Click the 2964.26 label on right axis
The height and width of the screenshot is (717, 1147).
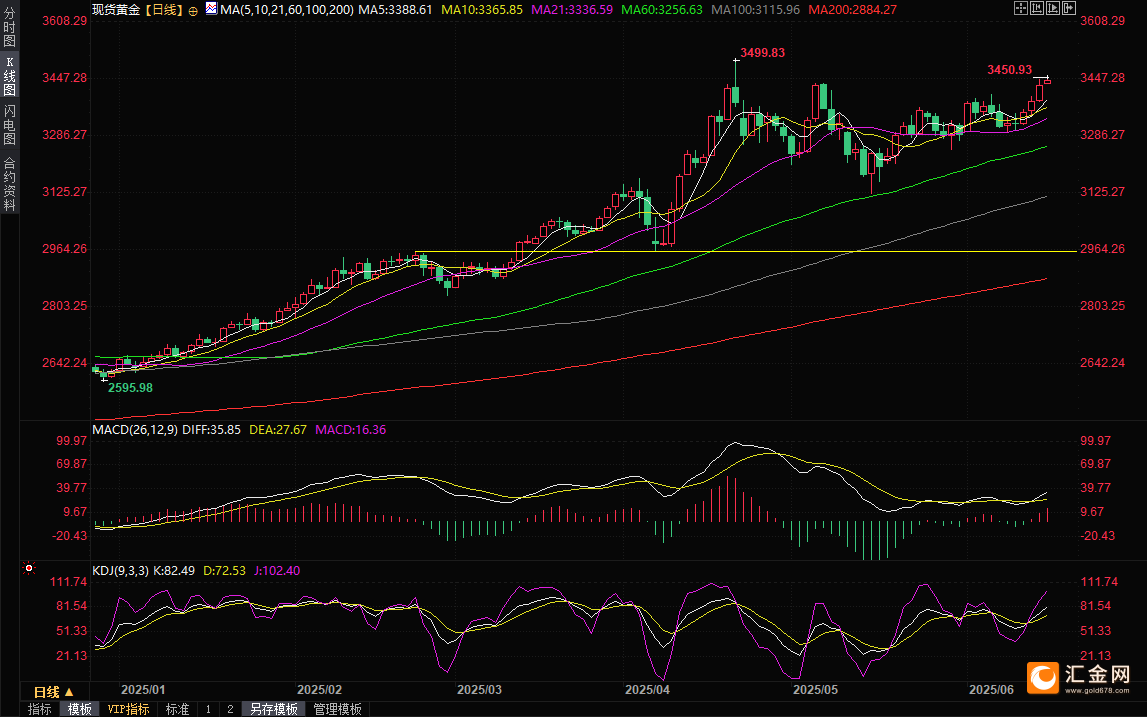1102,249
